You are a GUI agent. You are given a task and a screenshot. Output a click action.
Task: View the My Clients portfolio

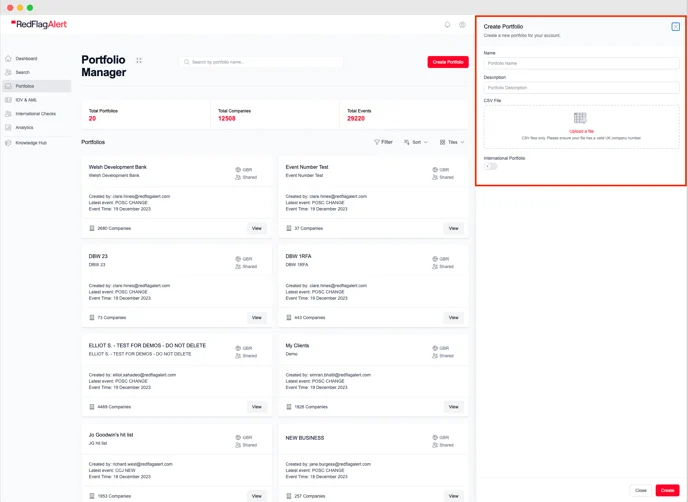[x=453, y=407]
